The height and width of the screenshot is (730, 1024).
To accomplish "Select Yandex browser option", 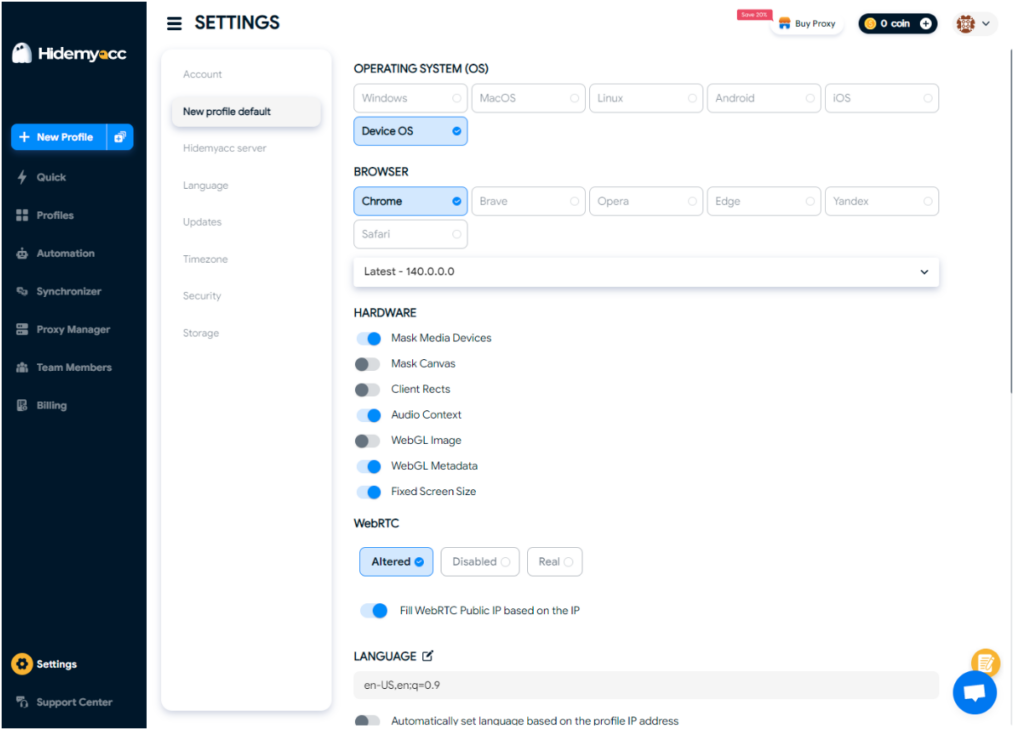I will click(x=882, y=201).
